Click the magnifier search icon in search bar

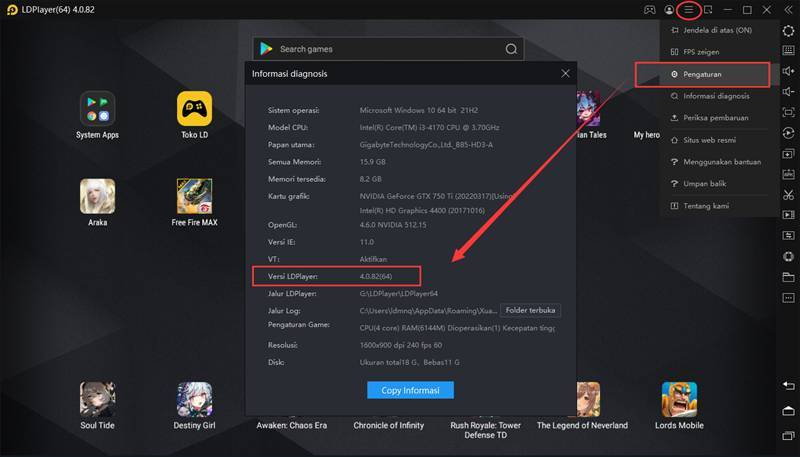[511, 49]
